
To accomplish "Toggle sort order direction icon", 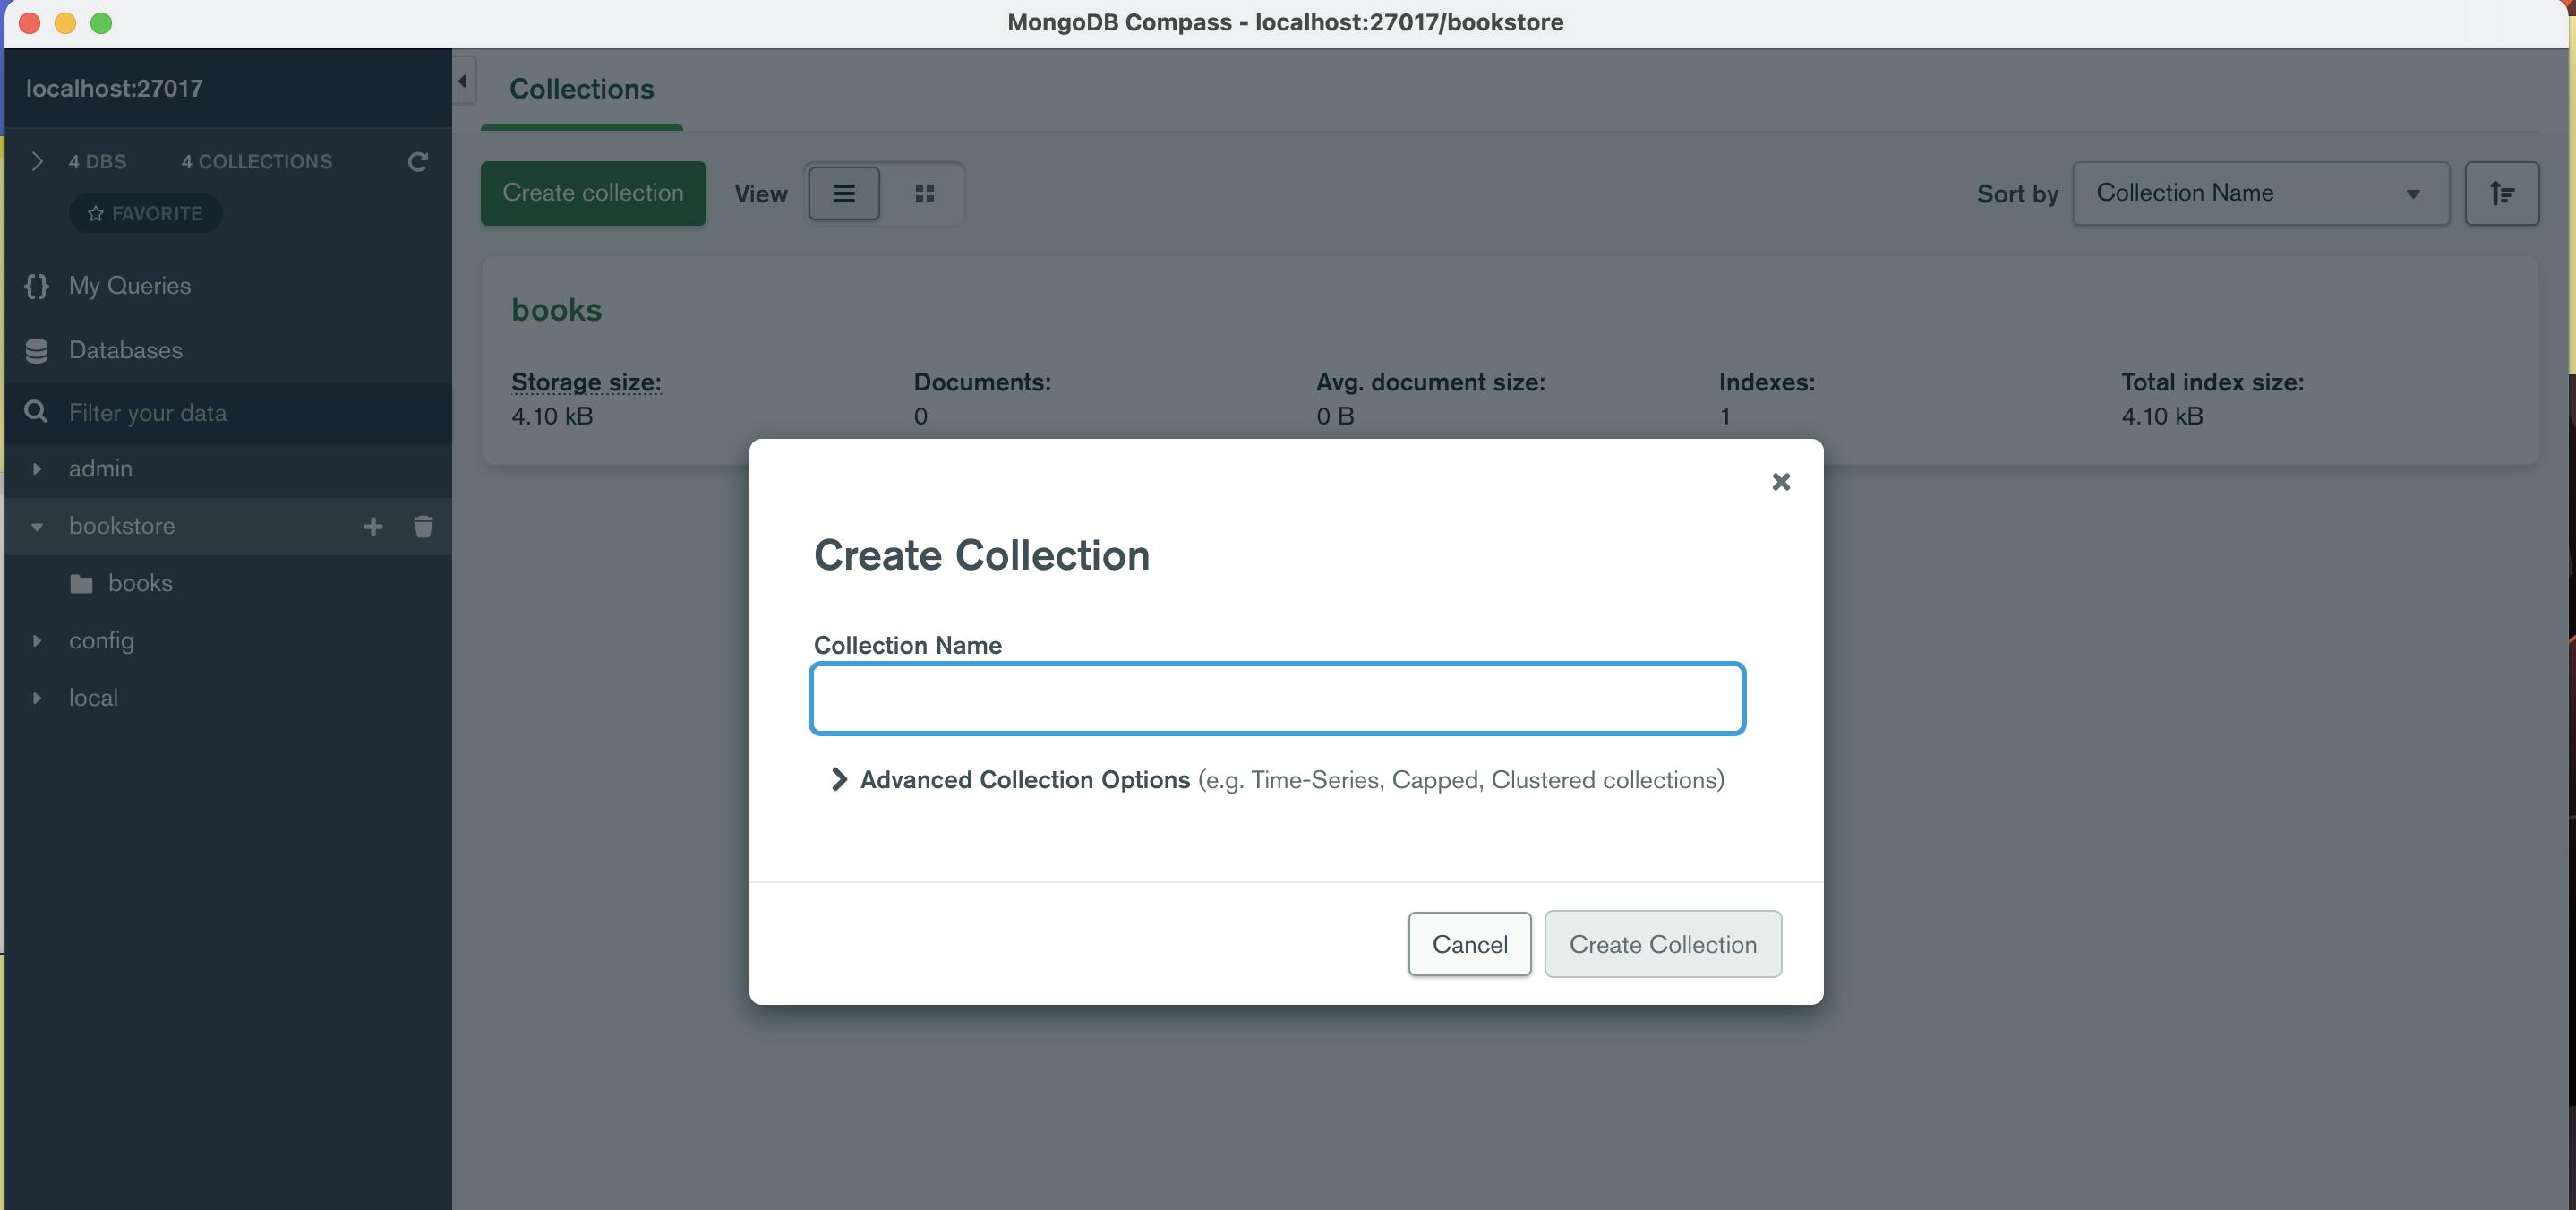I will [2501, 193].
